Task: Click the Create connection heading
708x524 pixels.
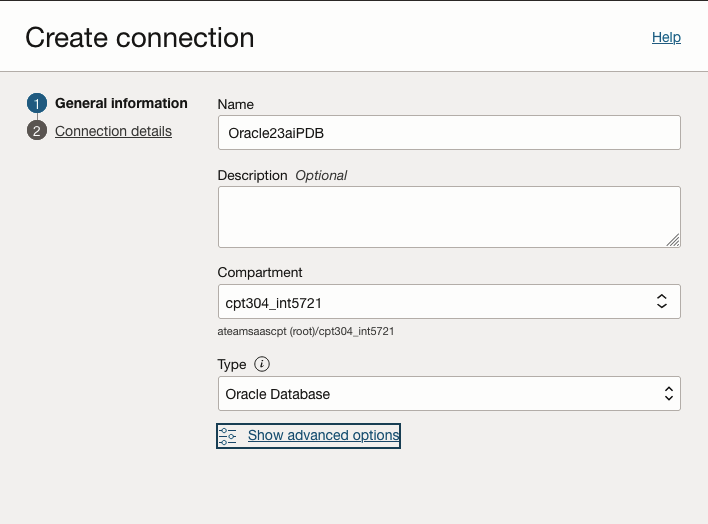Action: tap(140, 38)
